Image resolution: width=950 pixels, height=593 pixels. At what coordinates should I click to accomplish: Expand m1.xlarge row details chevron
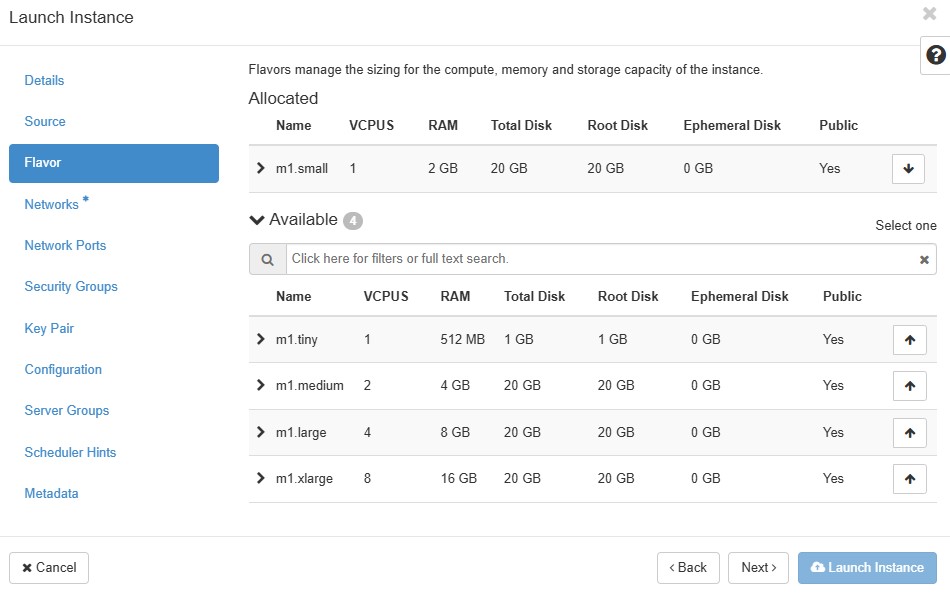point(261,479)
